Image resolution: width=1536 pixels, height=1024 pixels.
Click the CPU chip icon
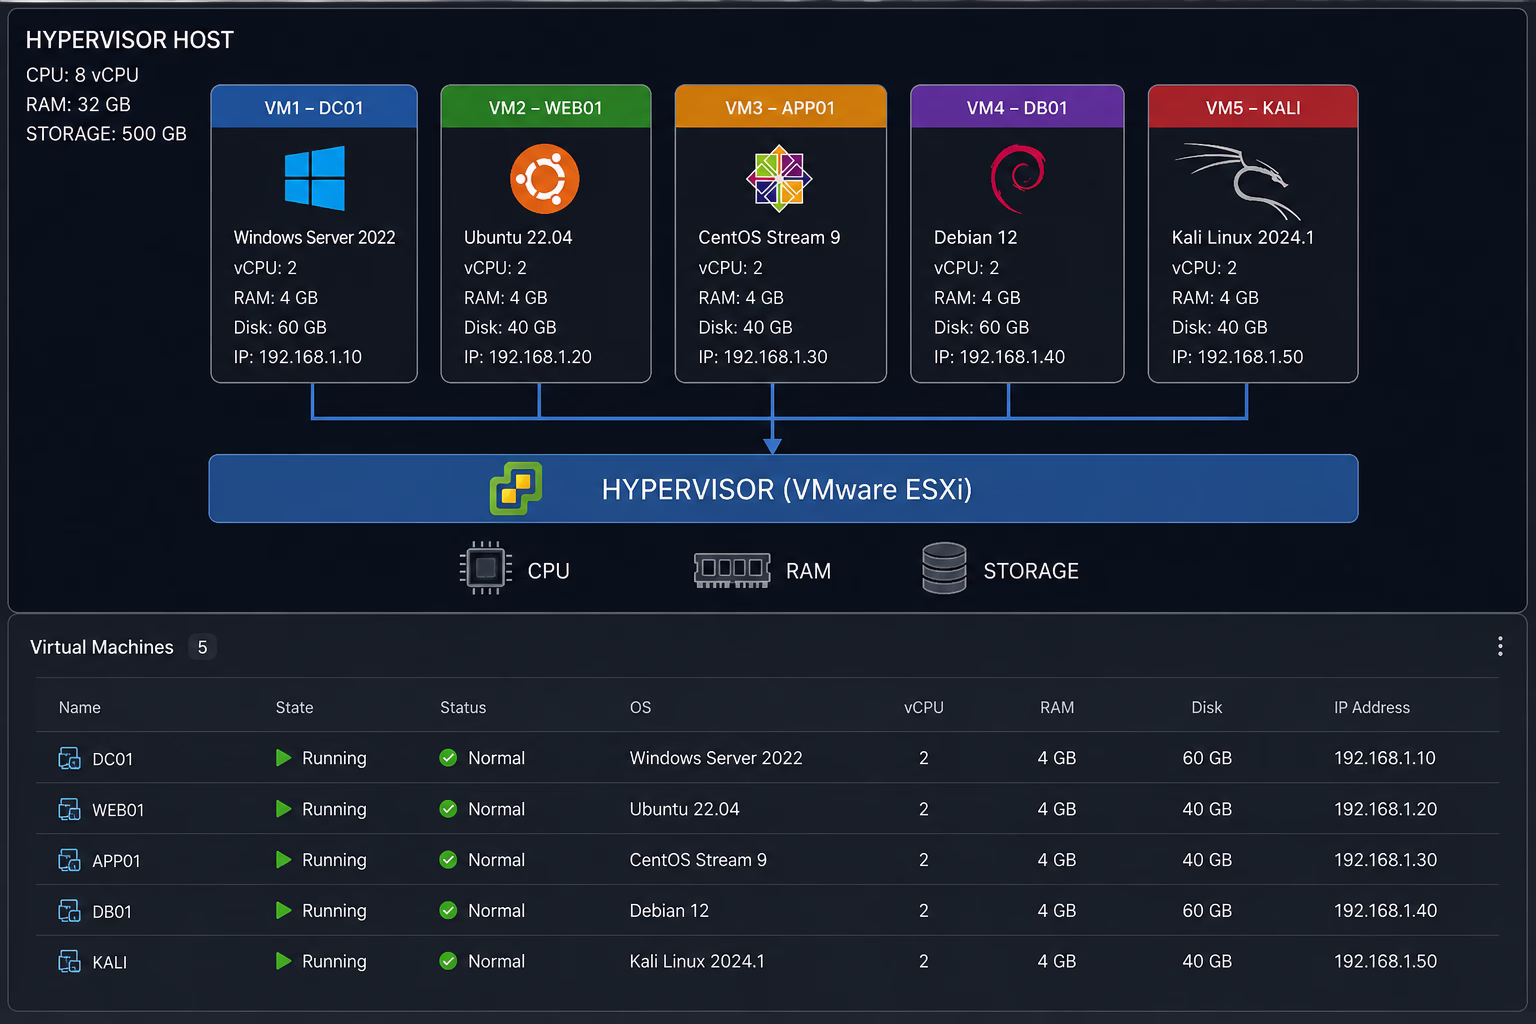(x=486, y=569)
